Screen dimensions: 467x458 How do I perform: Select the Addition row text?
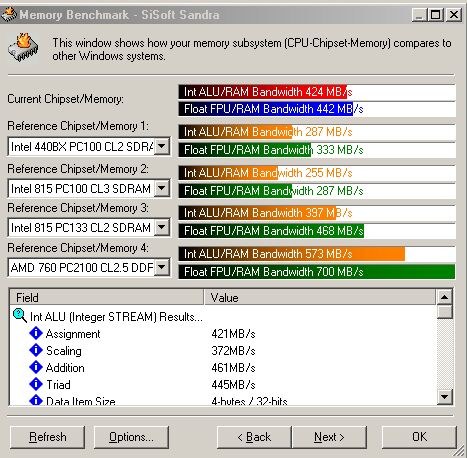(65, 368)
